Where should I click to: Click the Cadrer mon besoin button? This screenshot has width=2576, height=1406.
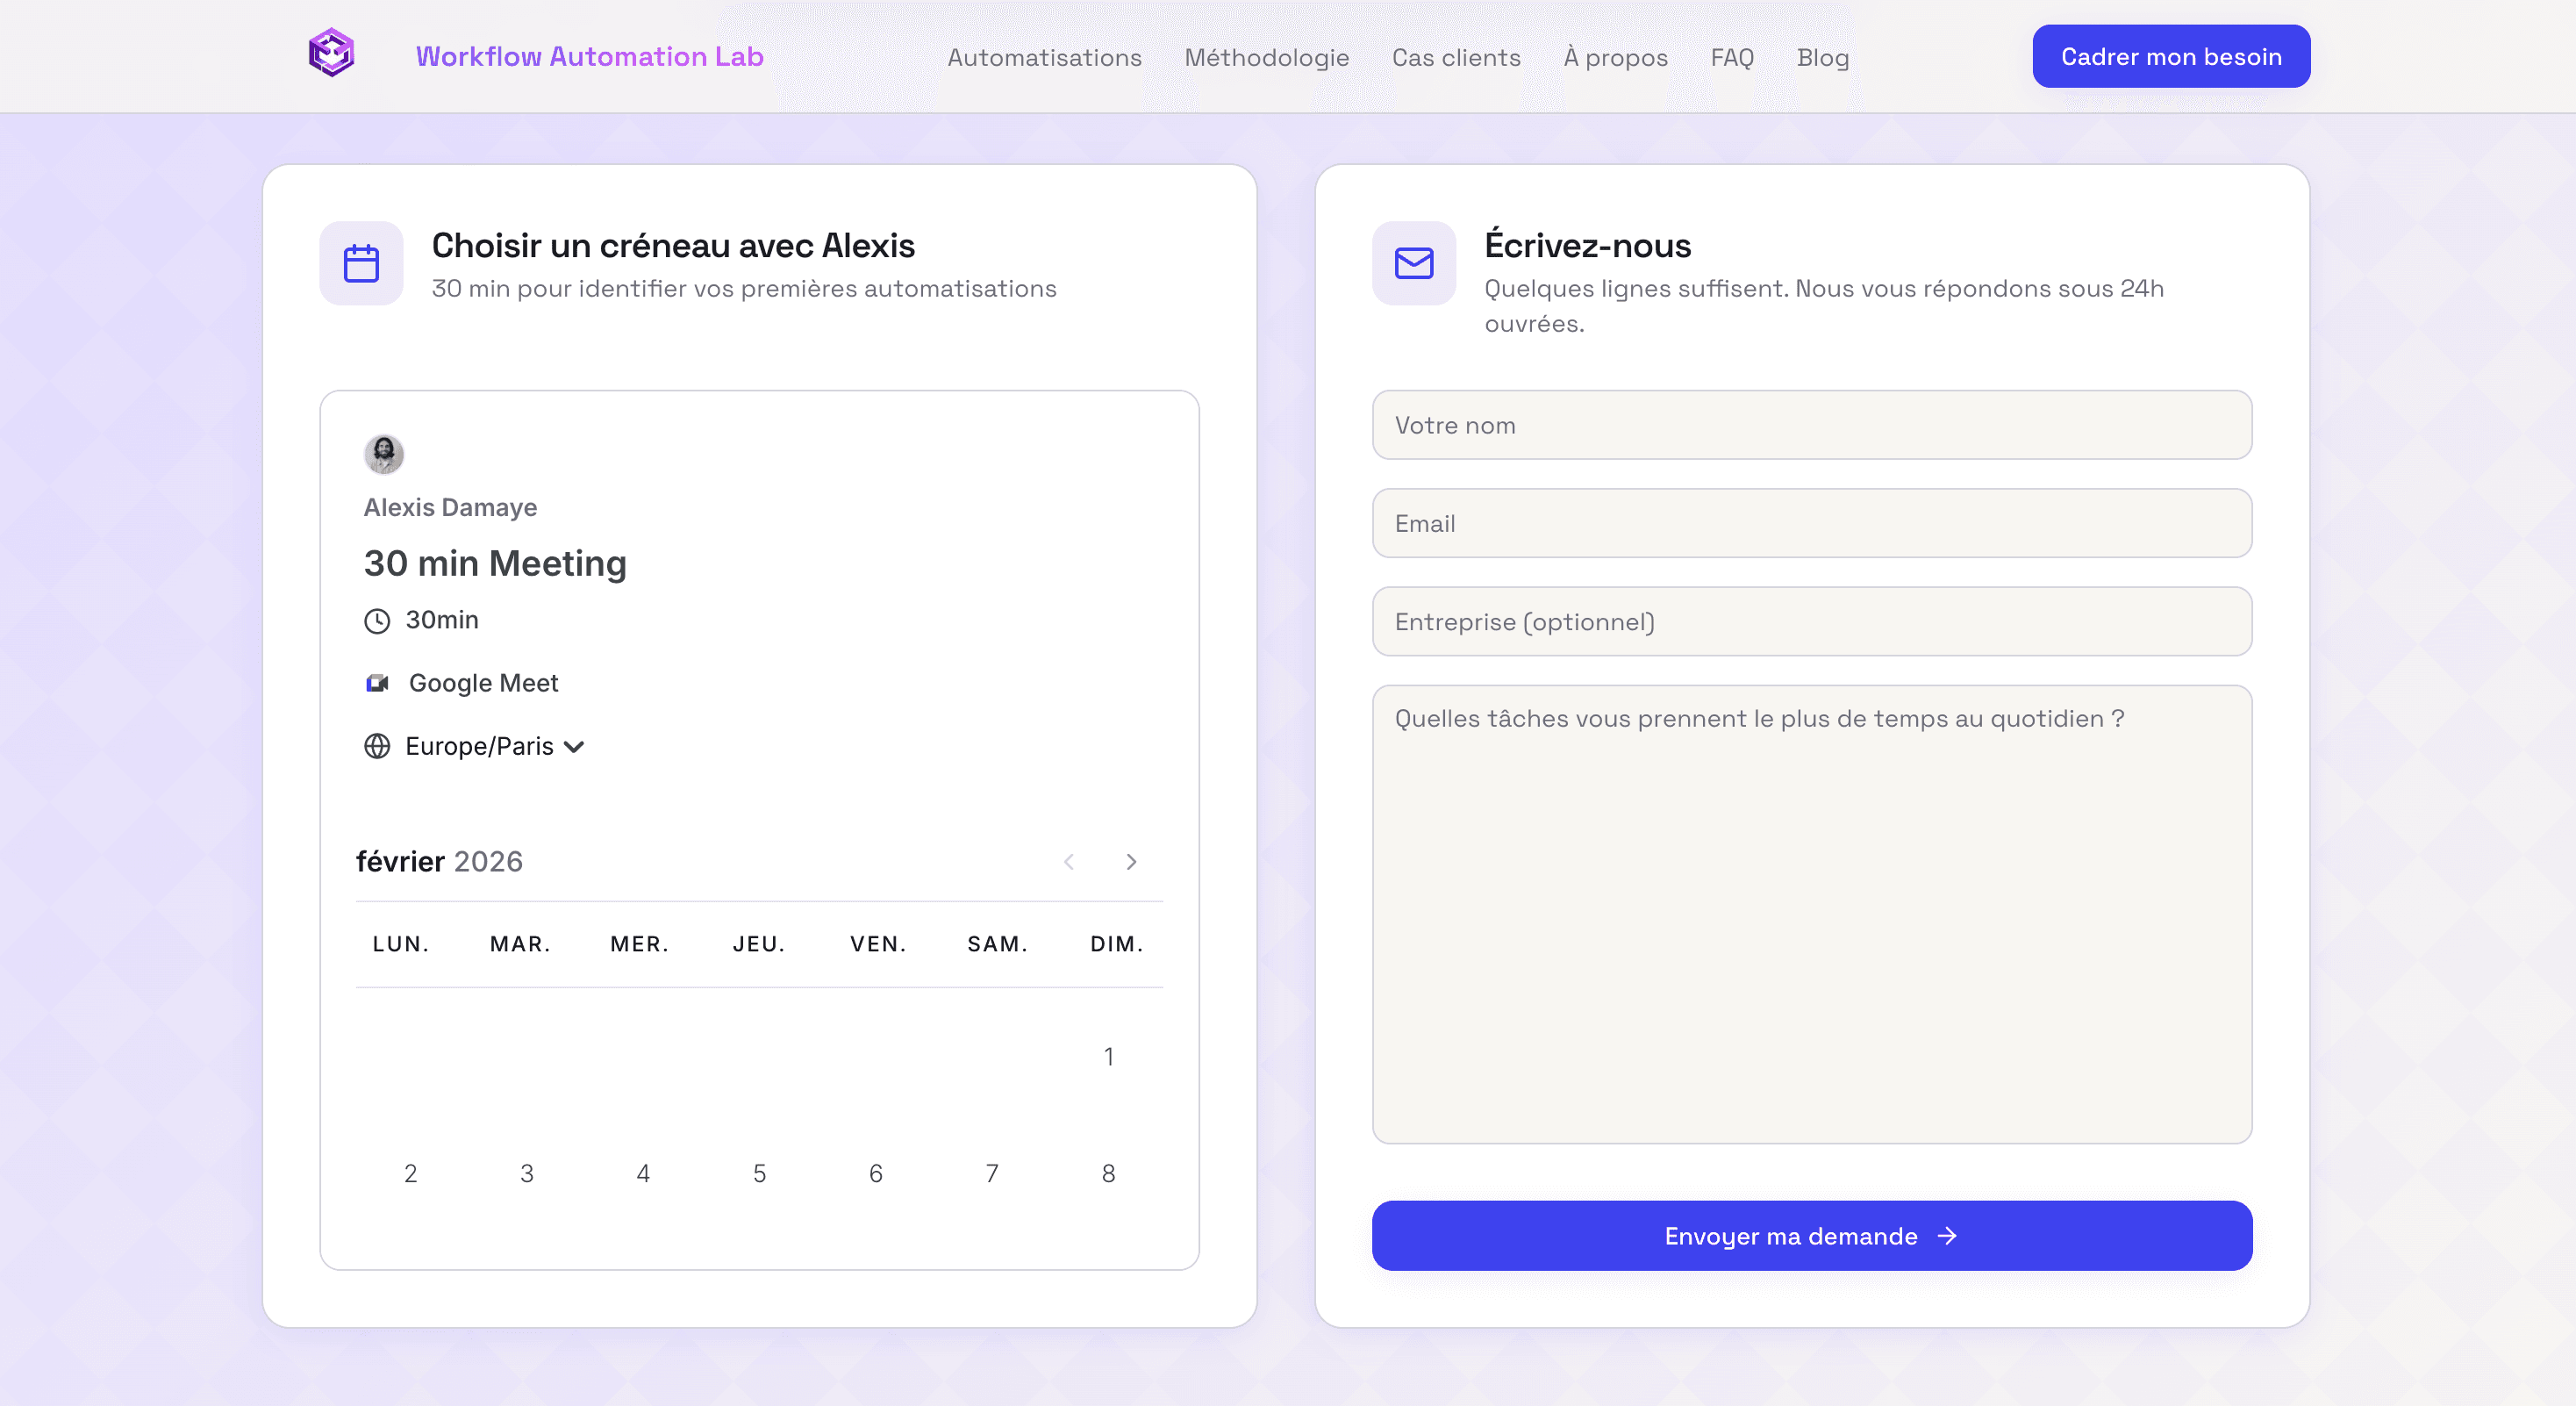tap(2170, 56)
